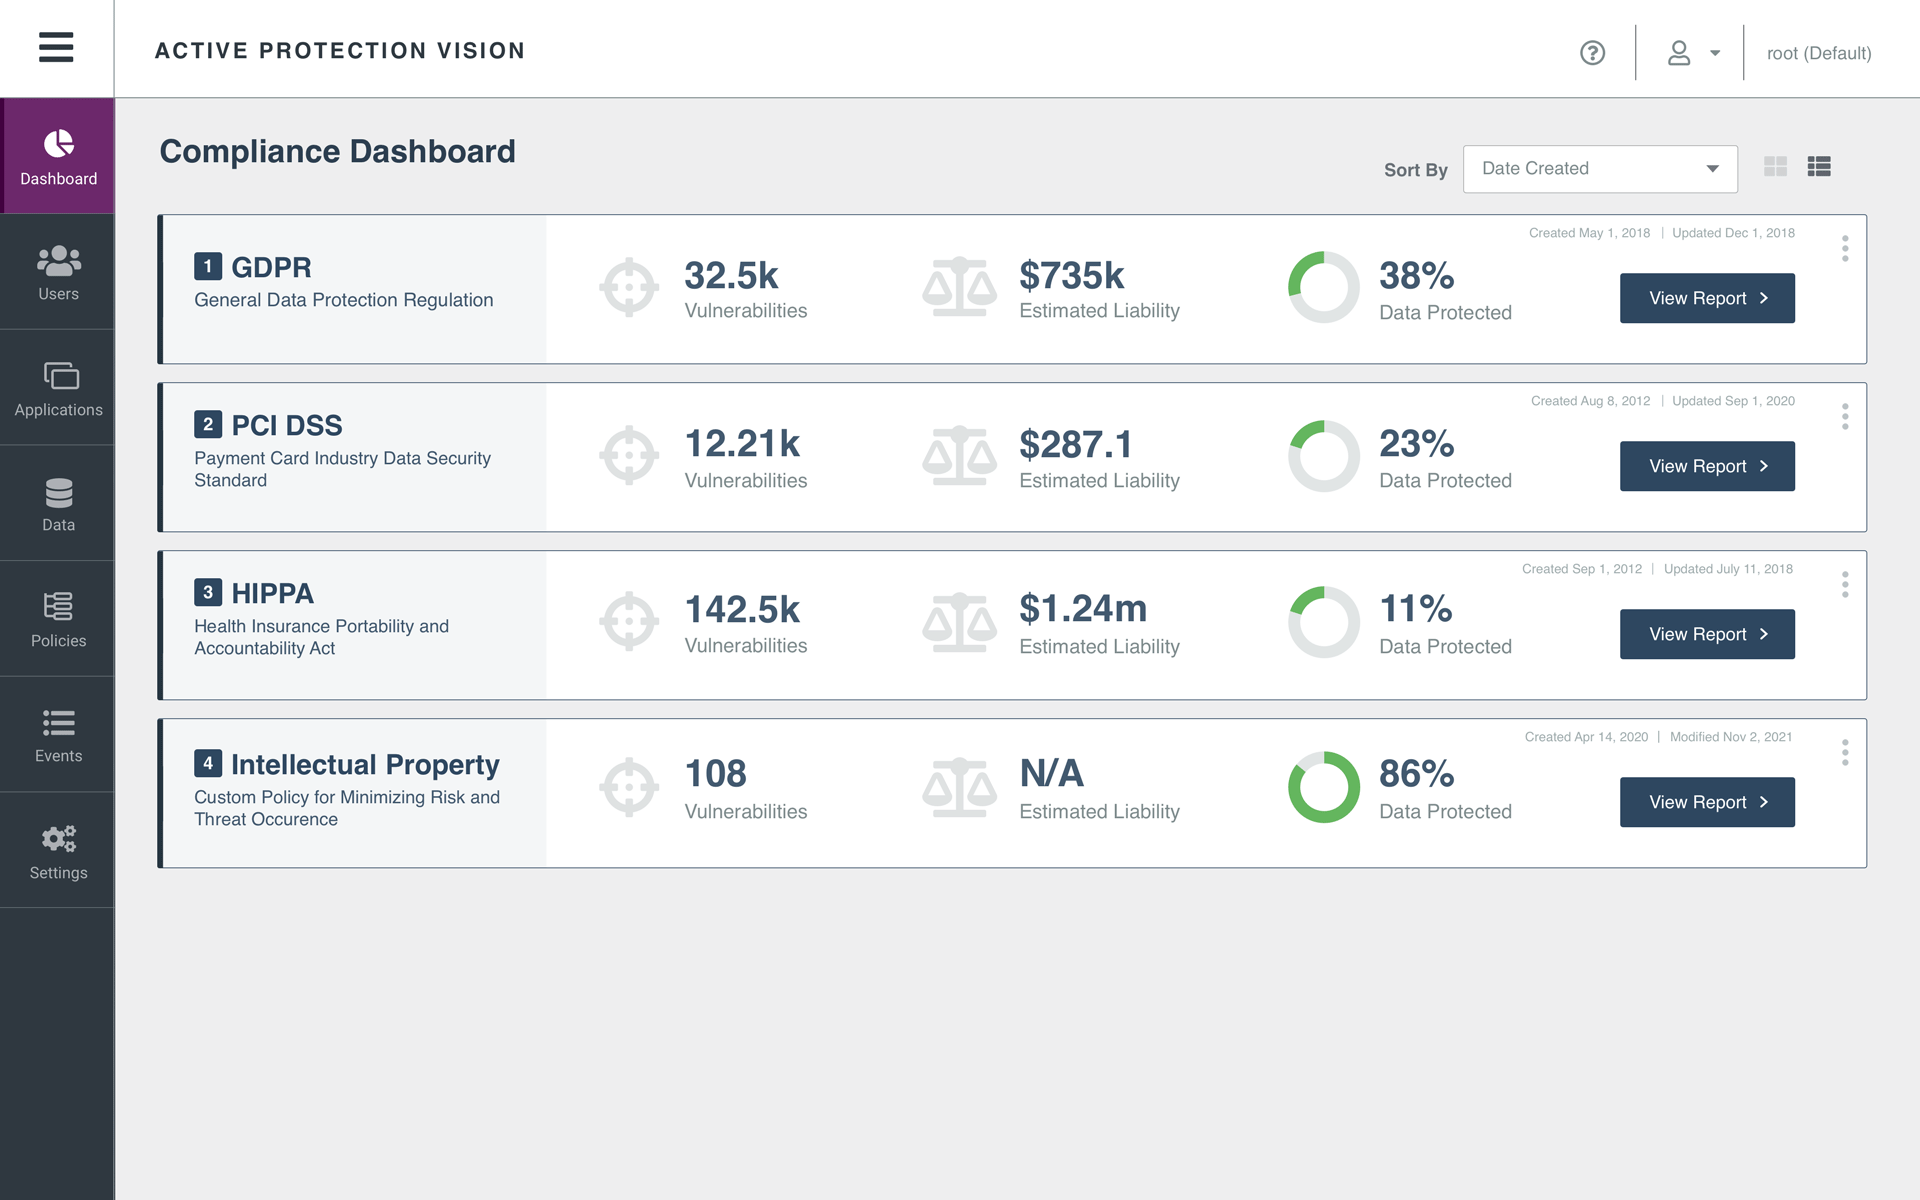Open the hamburger navigation menu
Image resolution: width=1920 pixels, height=1200 pixels.
56,47
